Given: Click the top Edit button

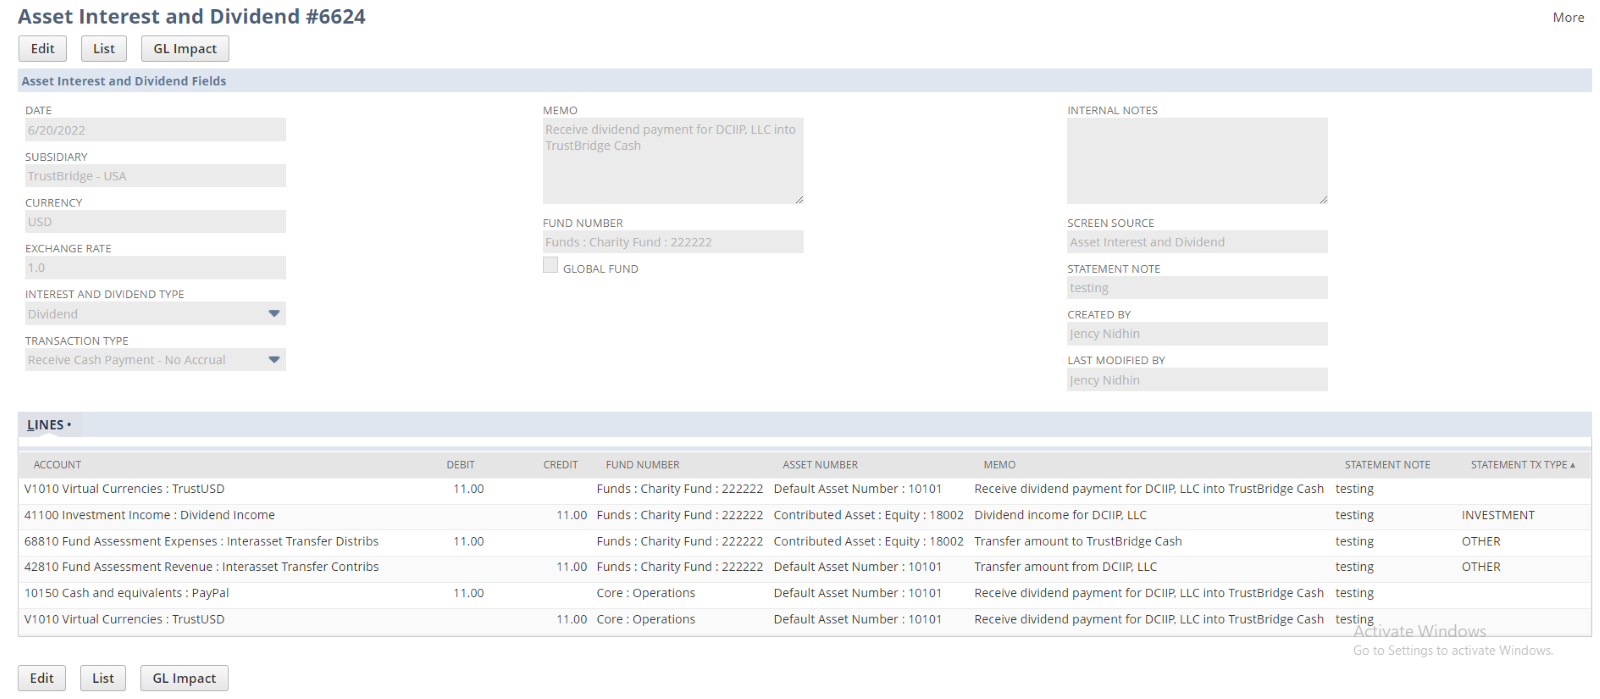Looking at the screenshot, I should (x=42, y=49).
